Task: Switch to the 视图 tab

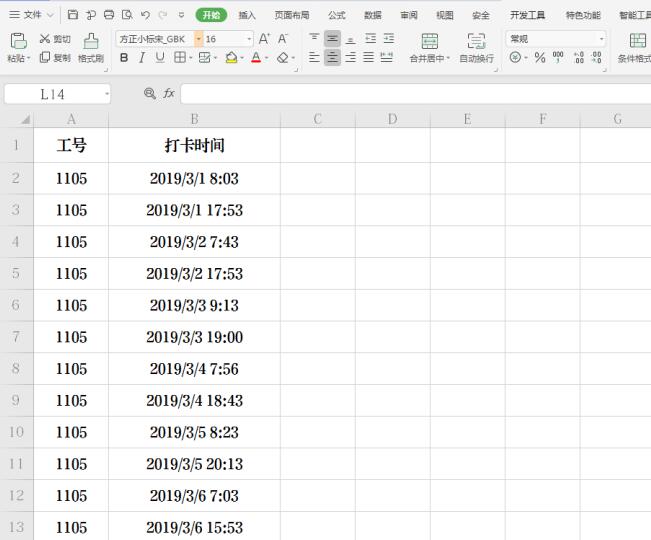Action: (445, 15)
